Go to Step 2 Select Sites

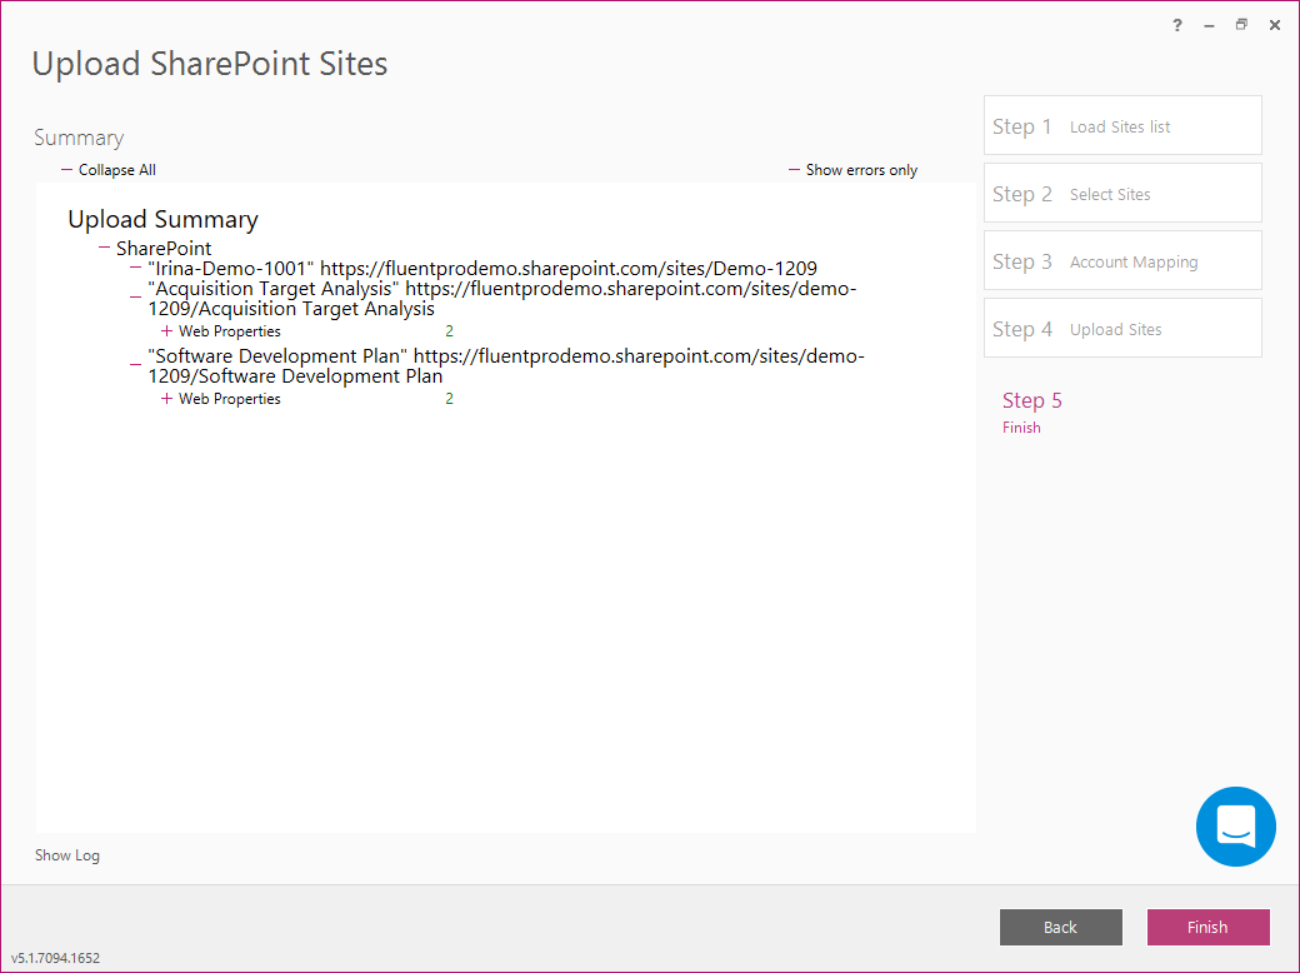click(x=1122, y=194)
